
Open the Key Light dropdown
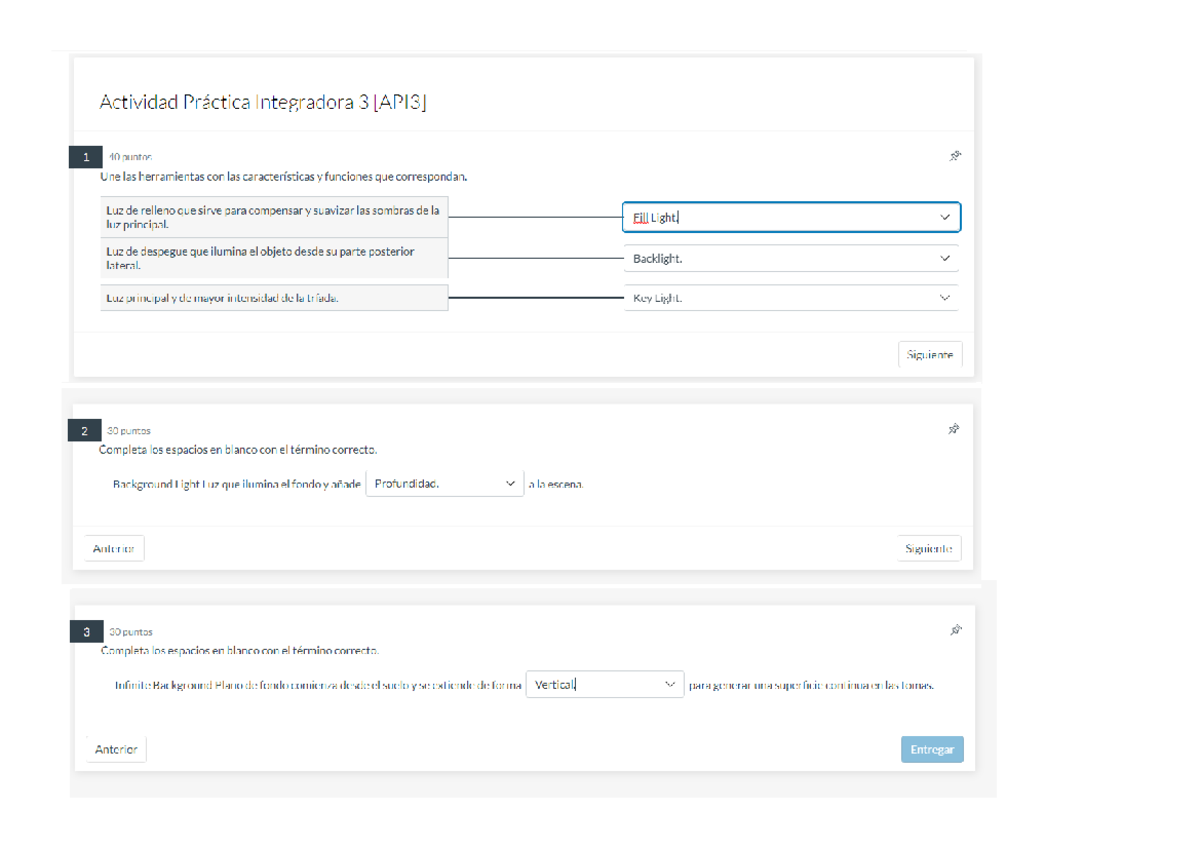[791, 298]
